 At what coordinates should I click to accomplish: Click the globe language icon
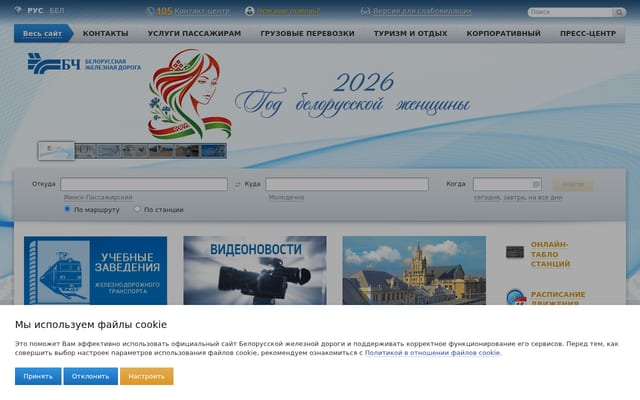tap(18, 10)
